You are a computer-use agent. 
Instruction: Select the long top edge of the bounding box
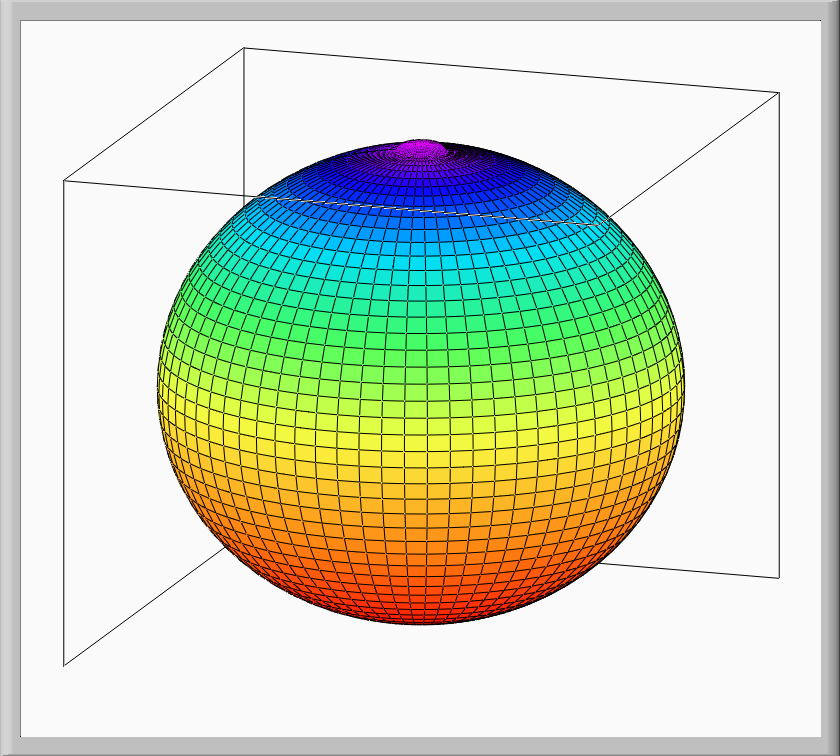(510, 69)
